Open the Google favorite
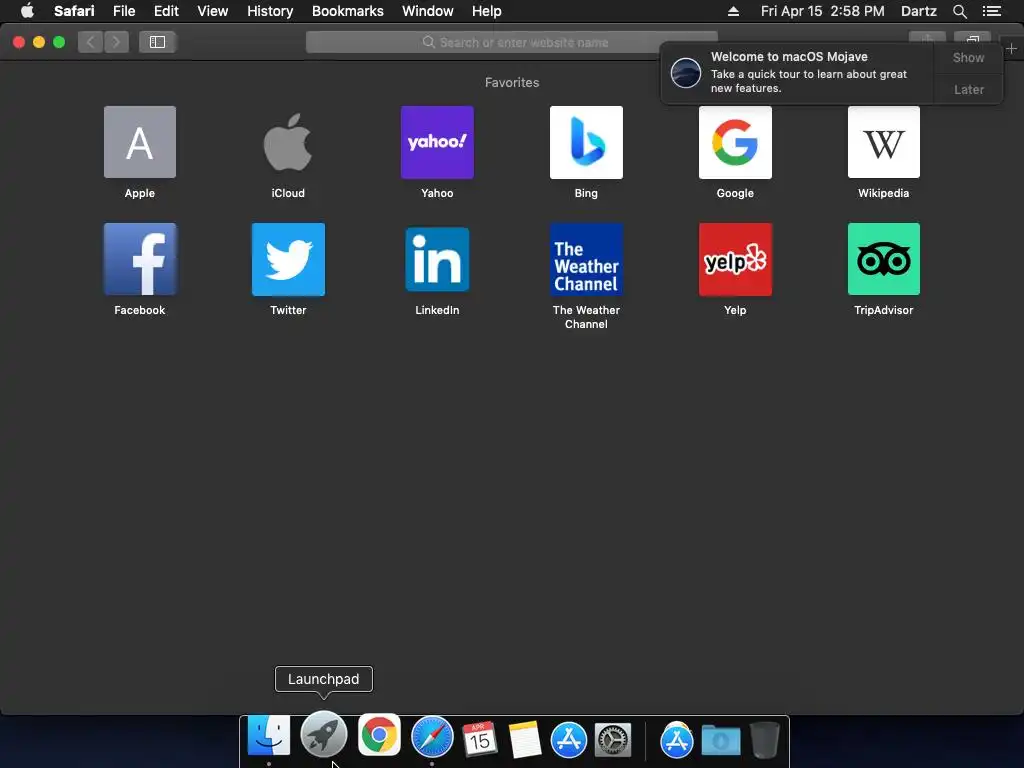Image resolution: width=1024 pixels, height=768 pixels. (x=735, y=142)
